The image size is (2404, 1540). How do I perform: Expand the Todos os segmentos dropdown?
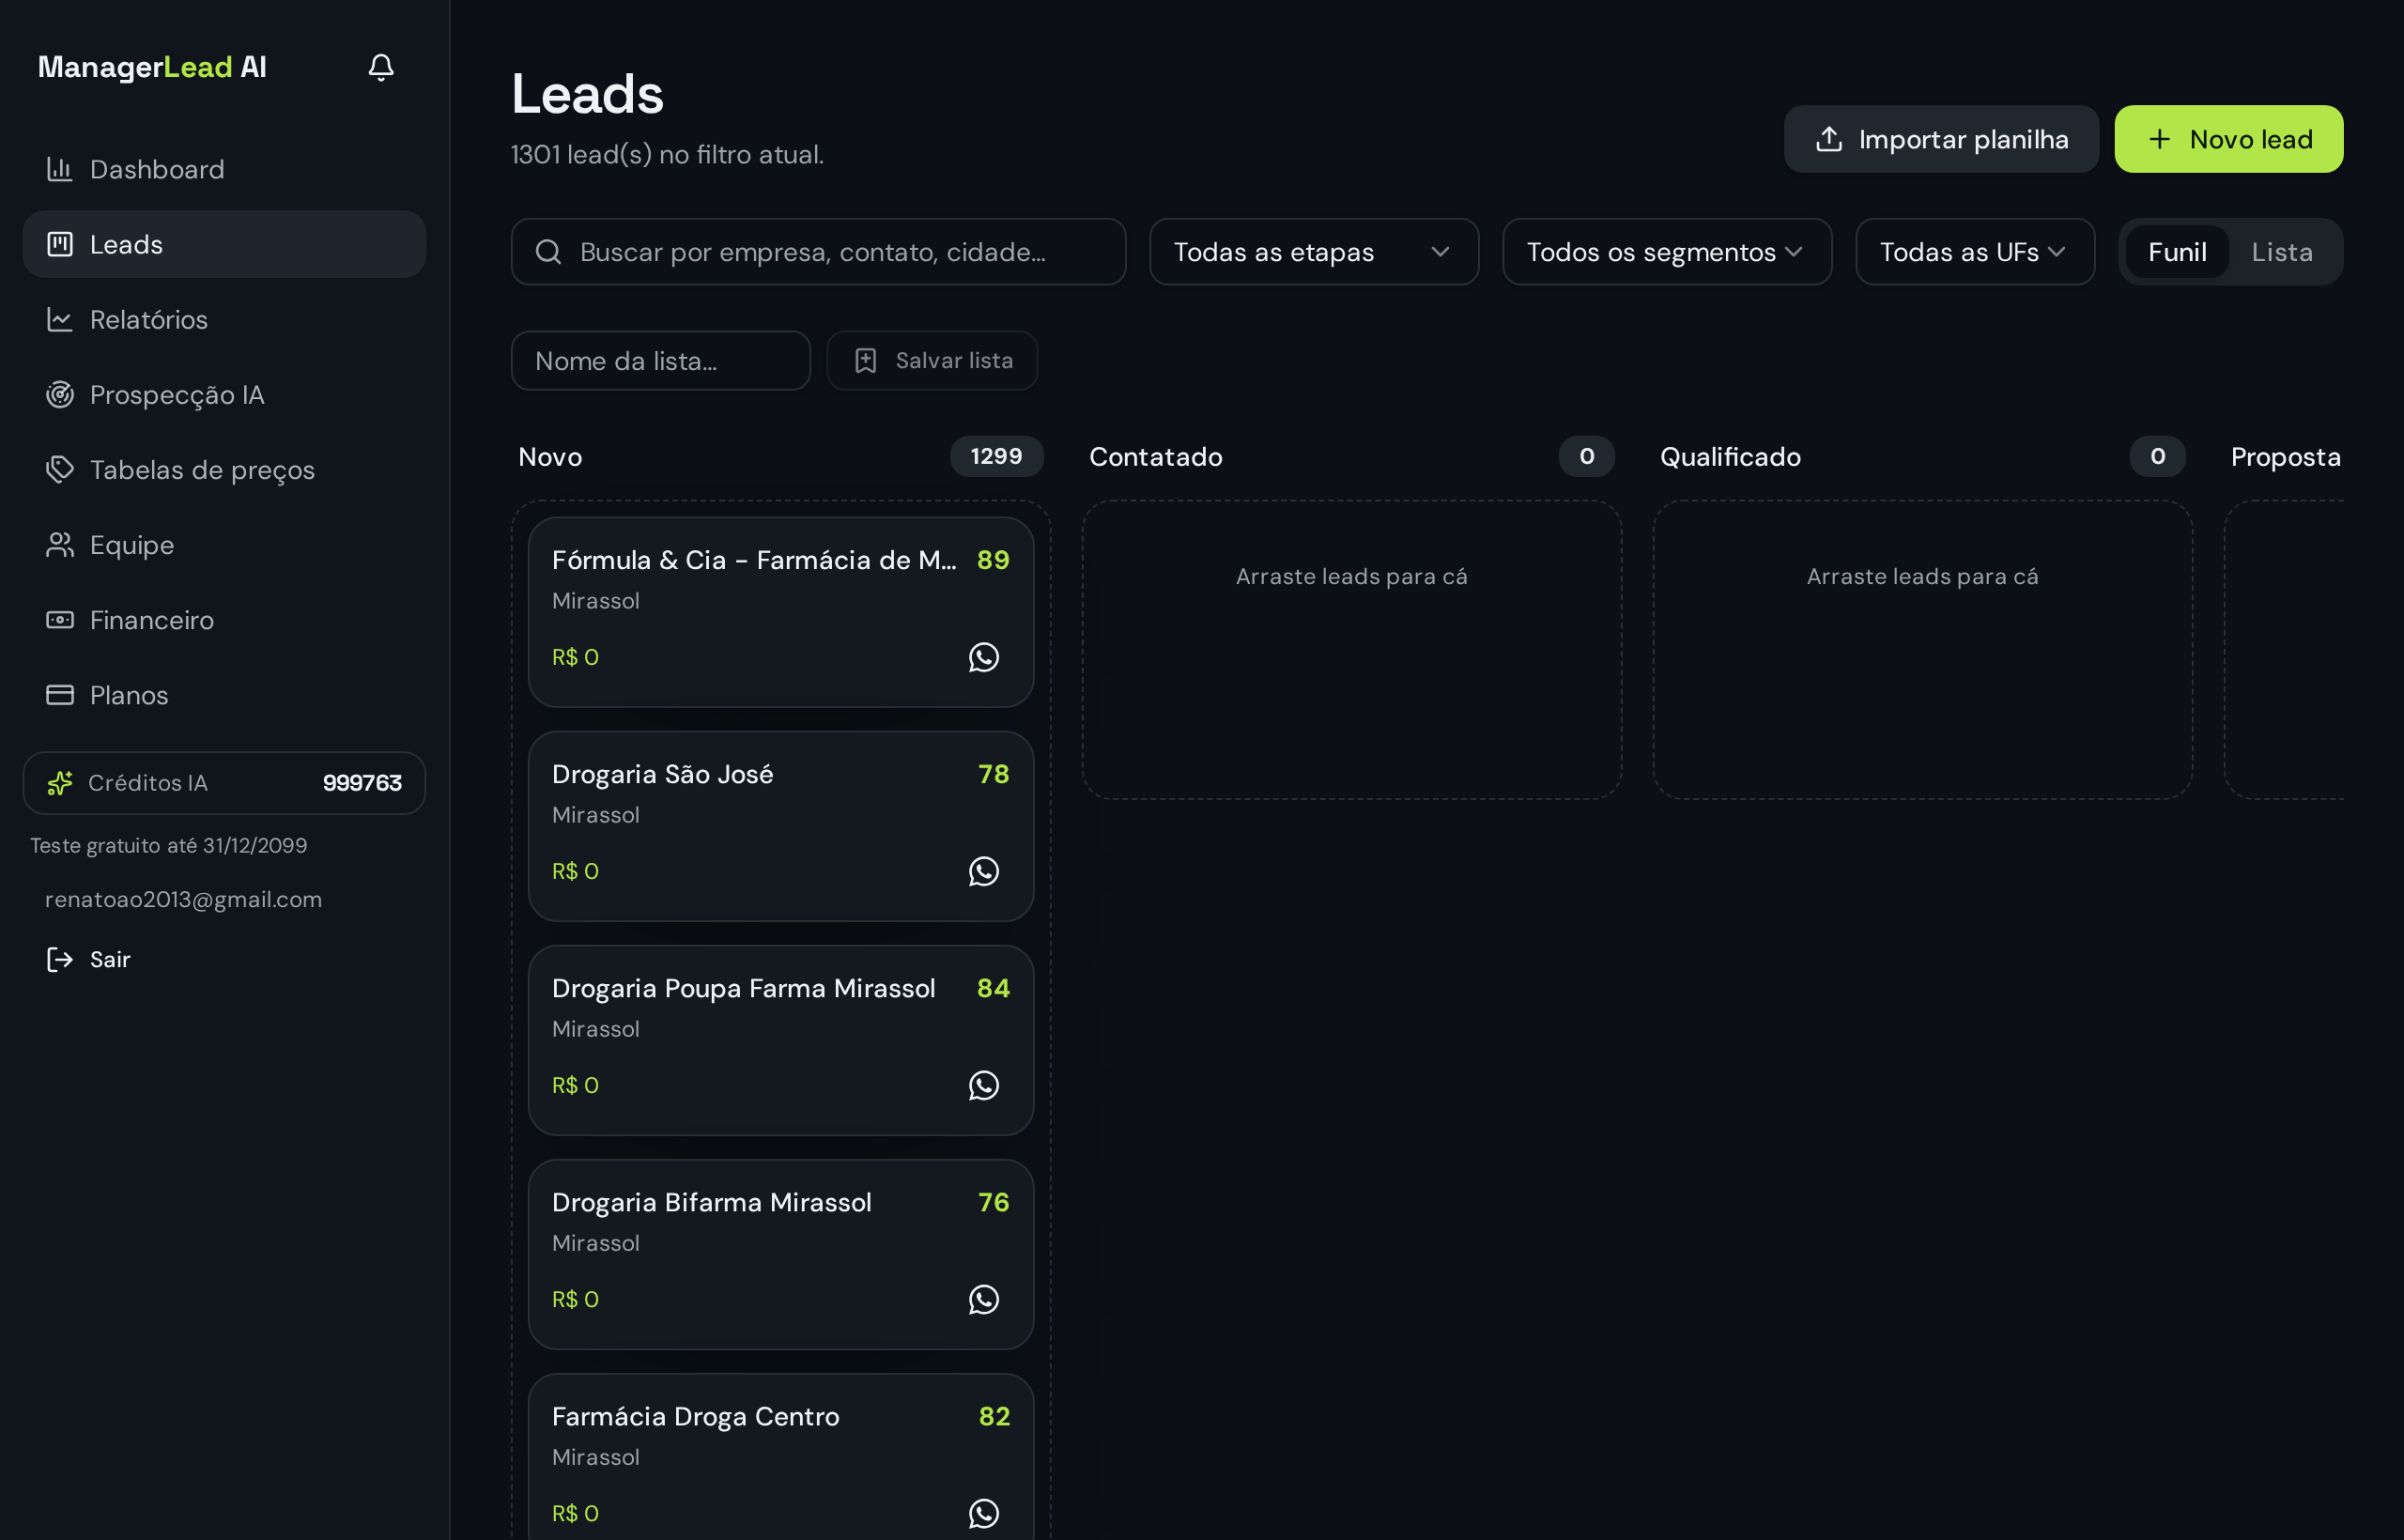pyautogui.click(x=1667, y=252)
